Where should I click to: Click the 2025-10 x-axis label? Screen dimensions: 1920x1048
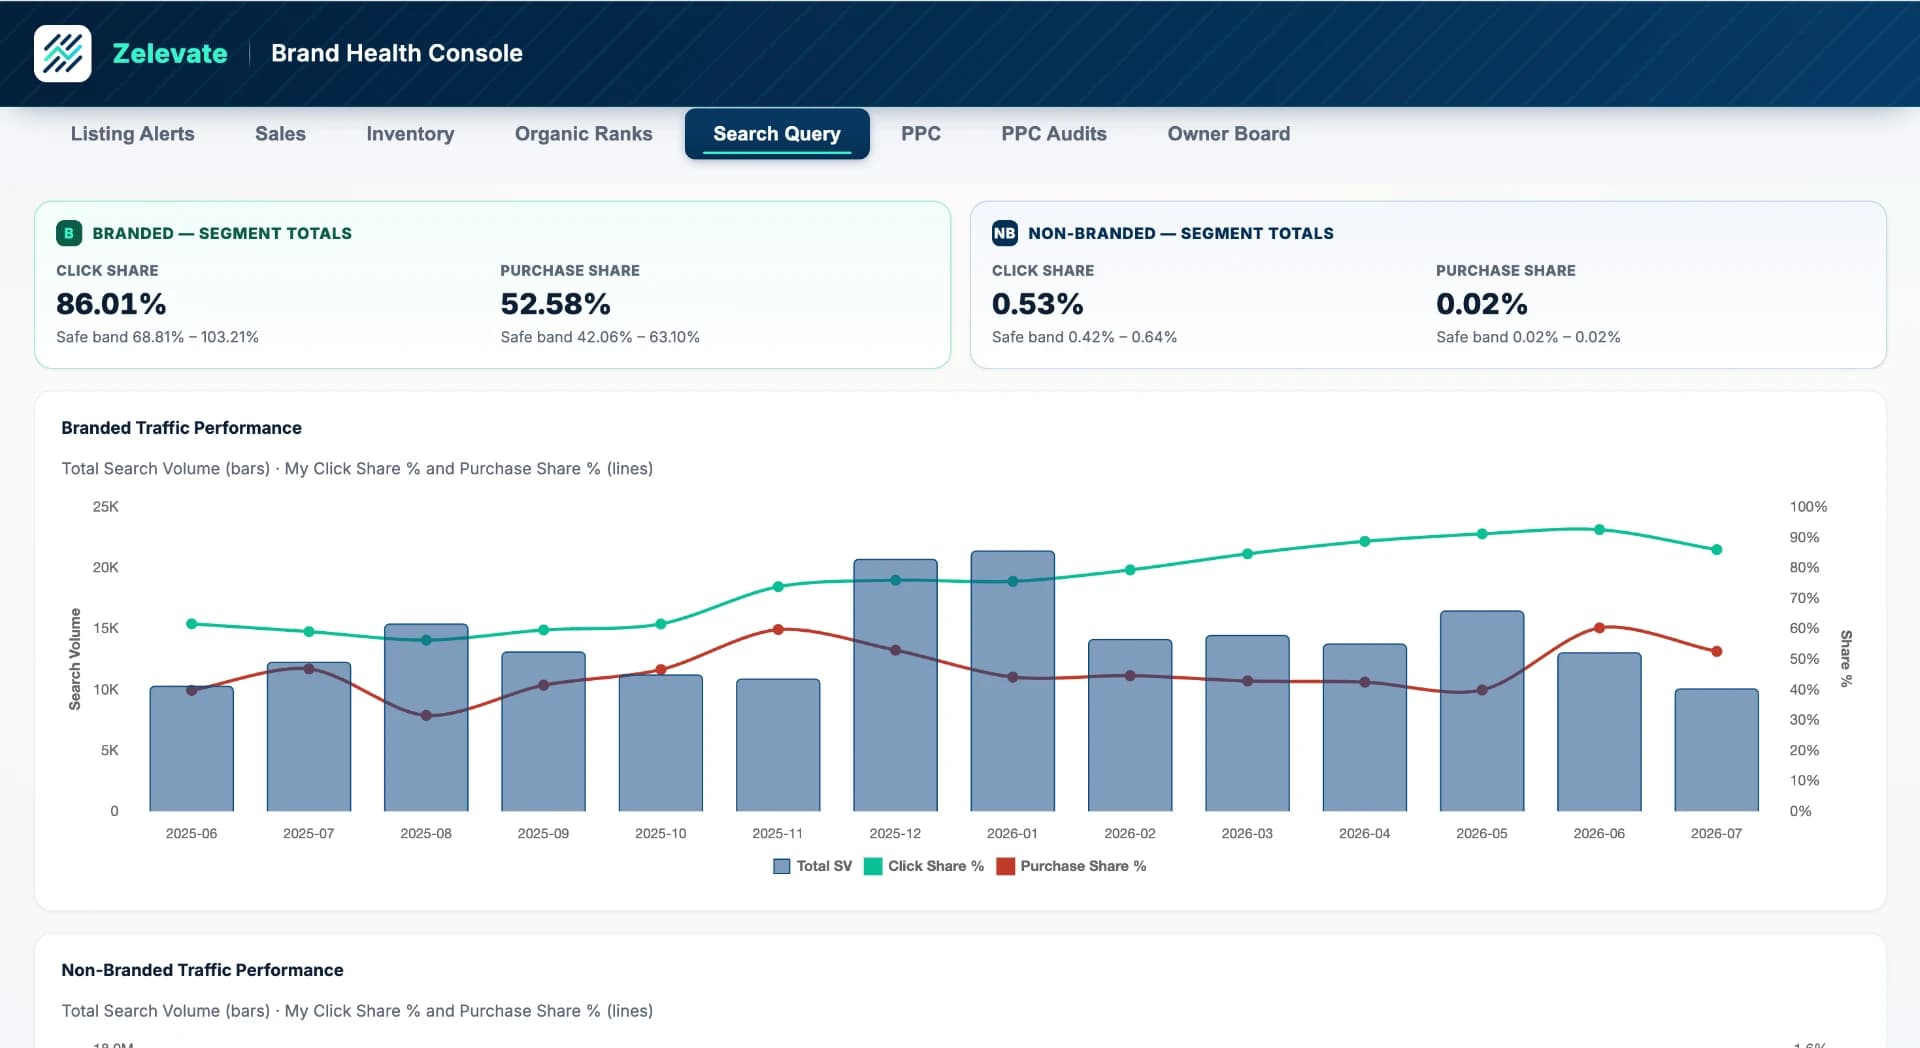point(660,833)
